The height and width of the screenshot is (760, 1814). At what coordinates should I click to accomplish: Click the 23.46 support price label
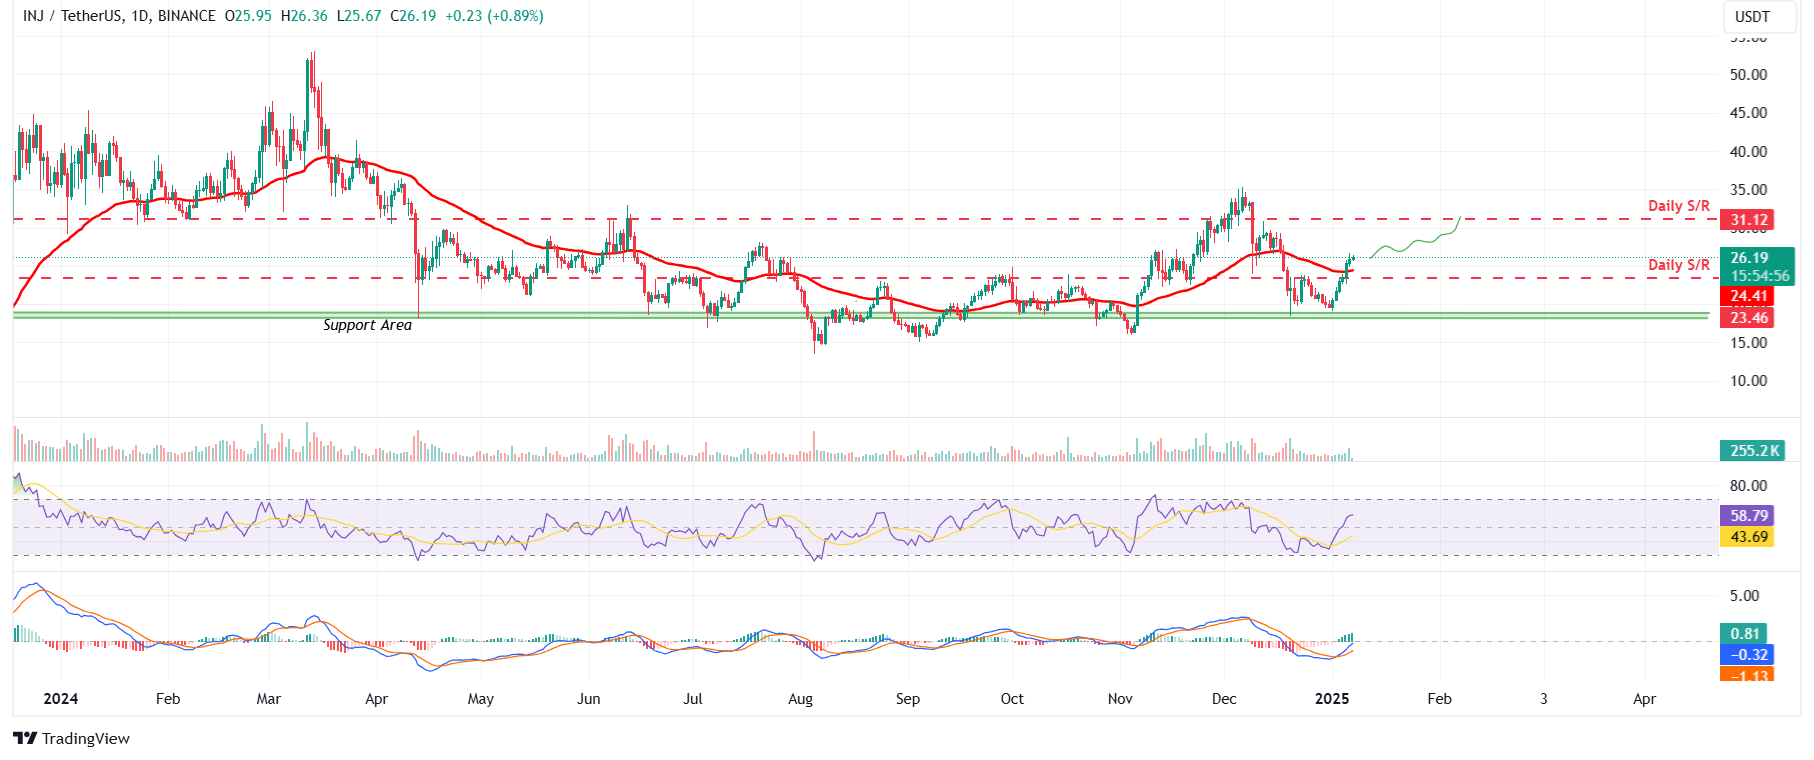(x=1747, y=318)
